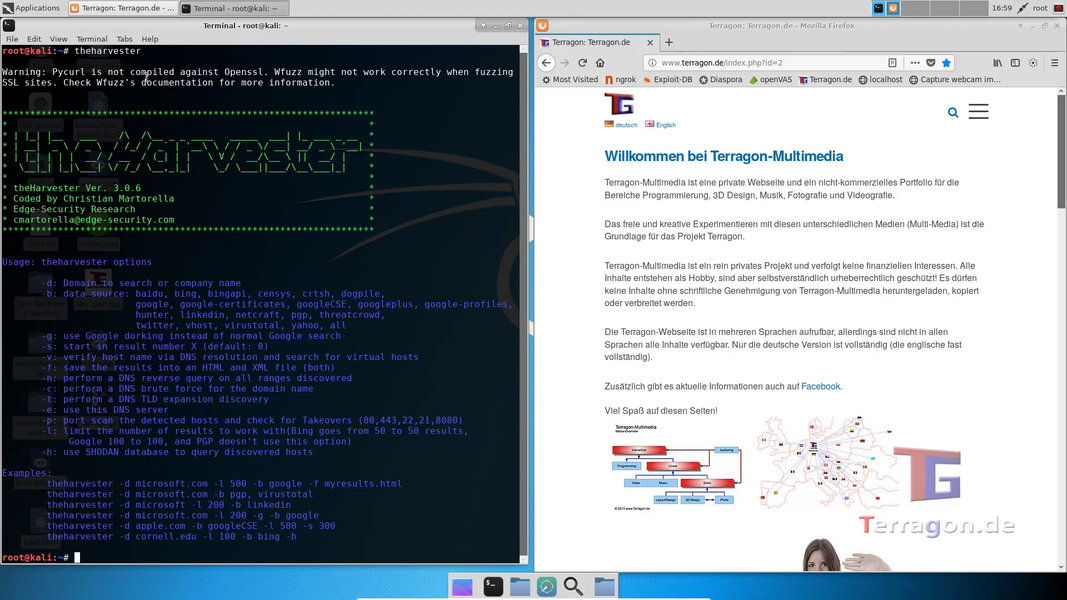This screenshot has height=600, width=1067.
Task: Open the terminal File menu
Action: click(x=12, y=39)
